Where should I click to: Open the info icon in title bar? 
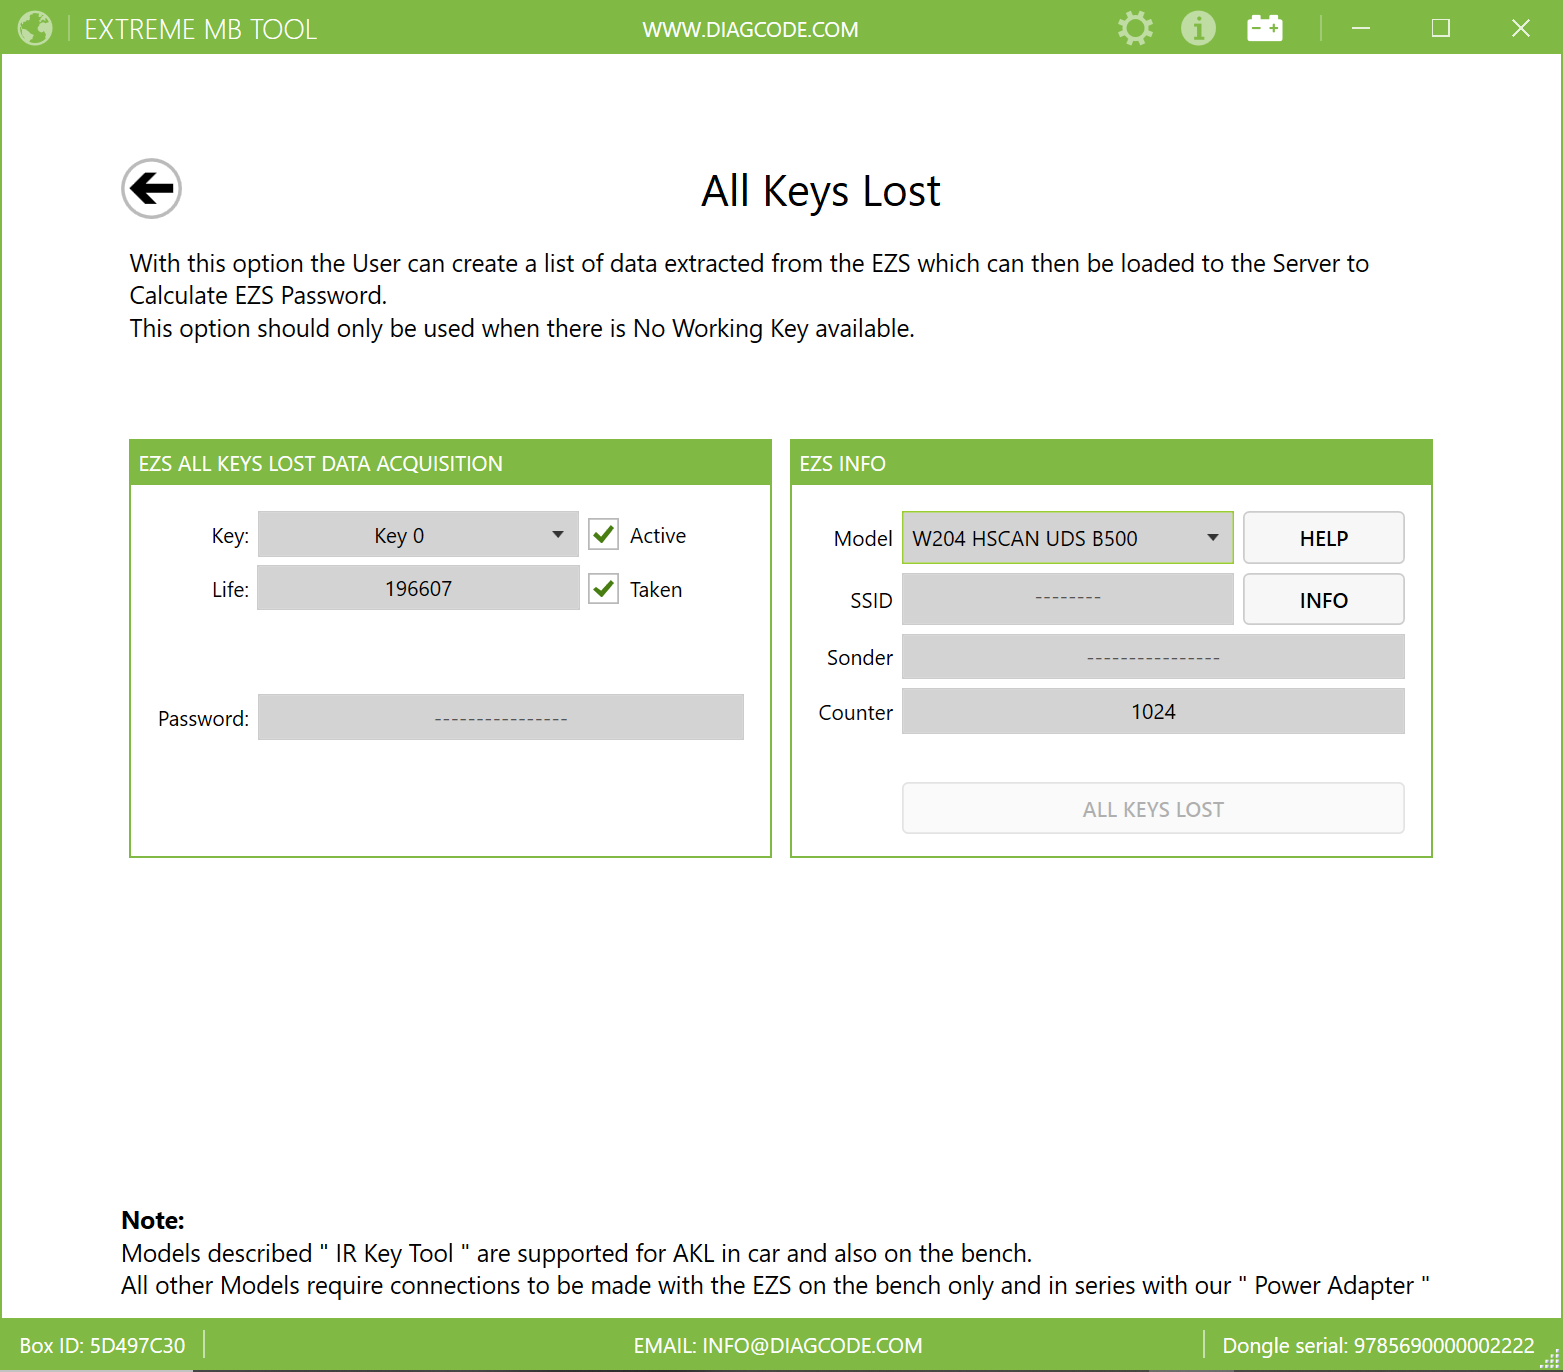(1198, 28)
